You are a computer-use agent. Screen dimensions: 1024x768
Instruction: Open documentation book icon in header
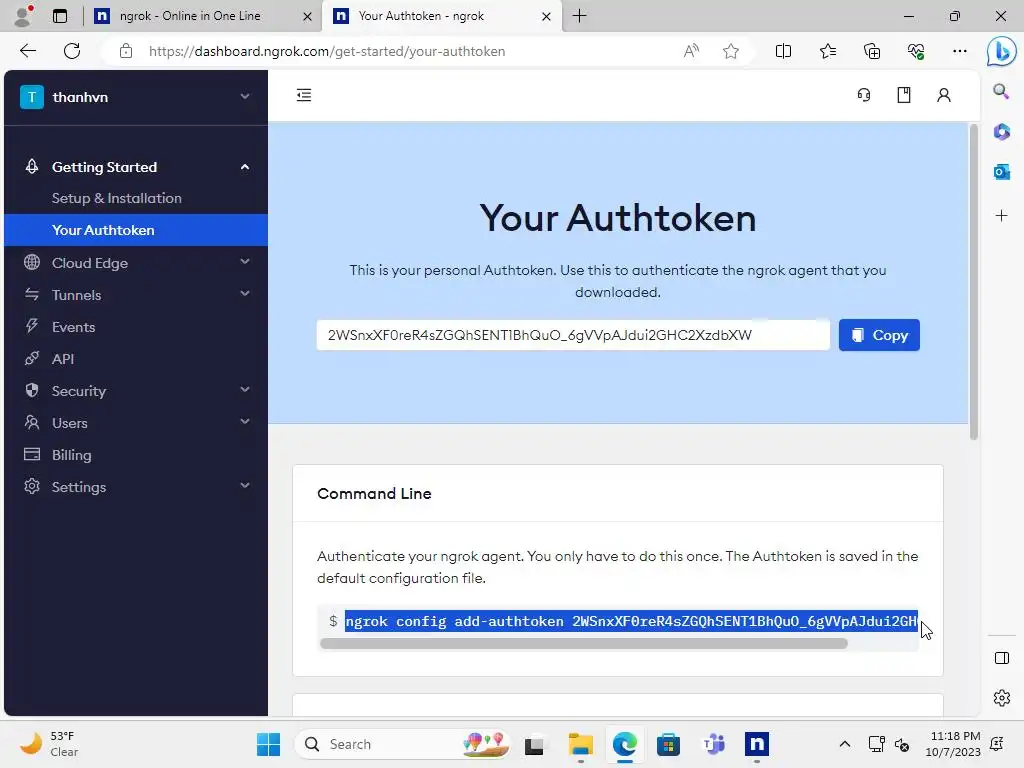(x=904, y=95)
